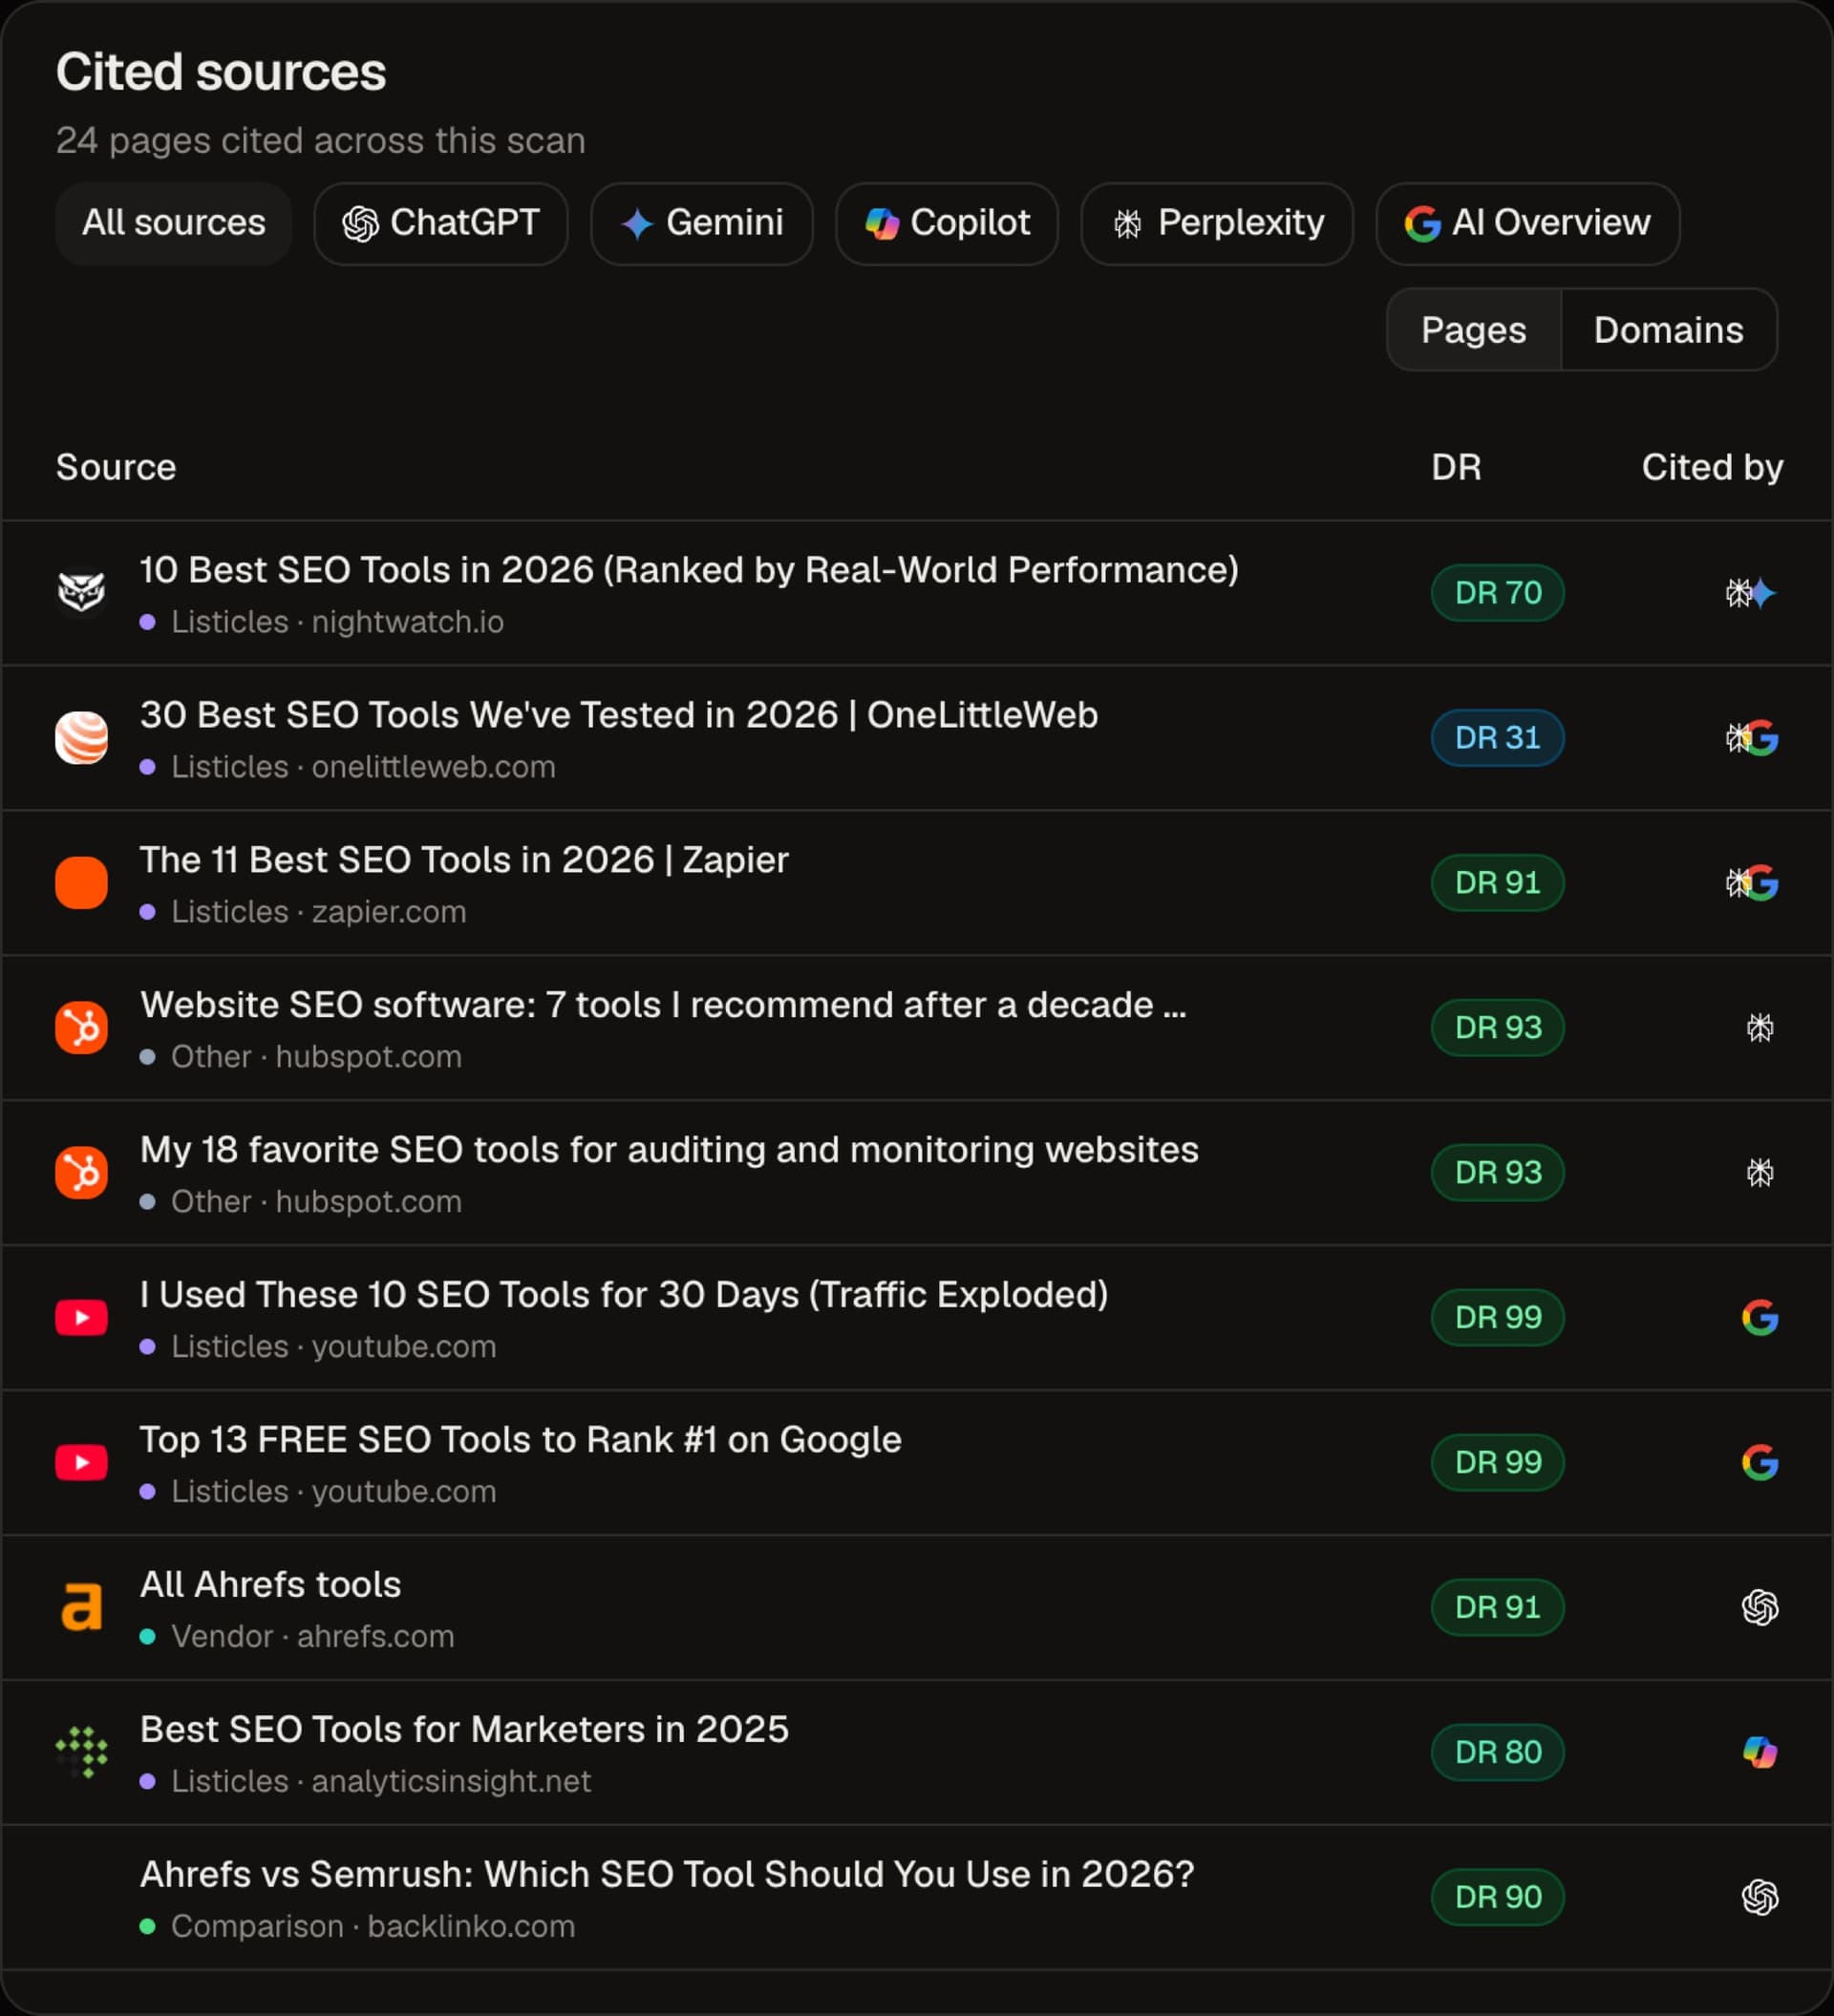Click Google icon in Top 13 FREE SEO Tools row
This screenshot has width=1834, height=2016.
pos(1760,1462)
